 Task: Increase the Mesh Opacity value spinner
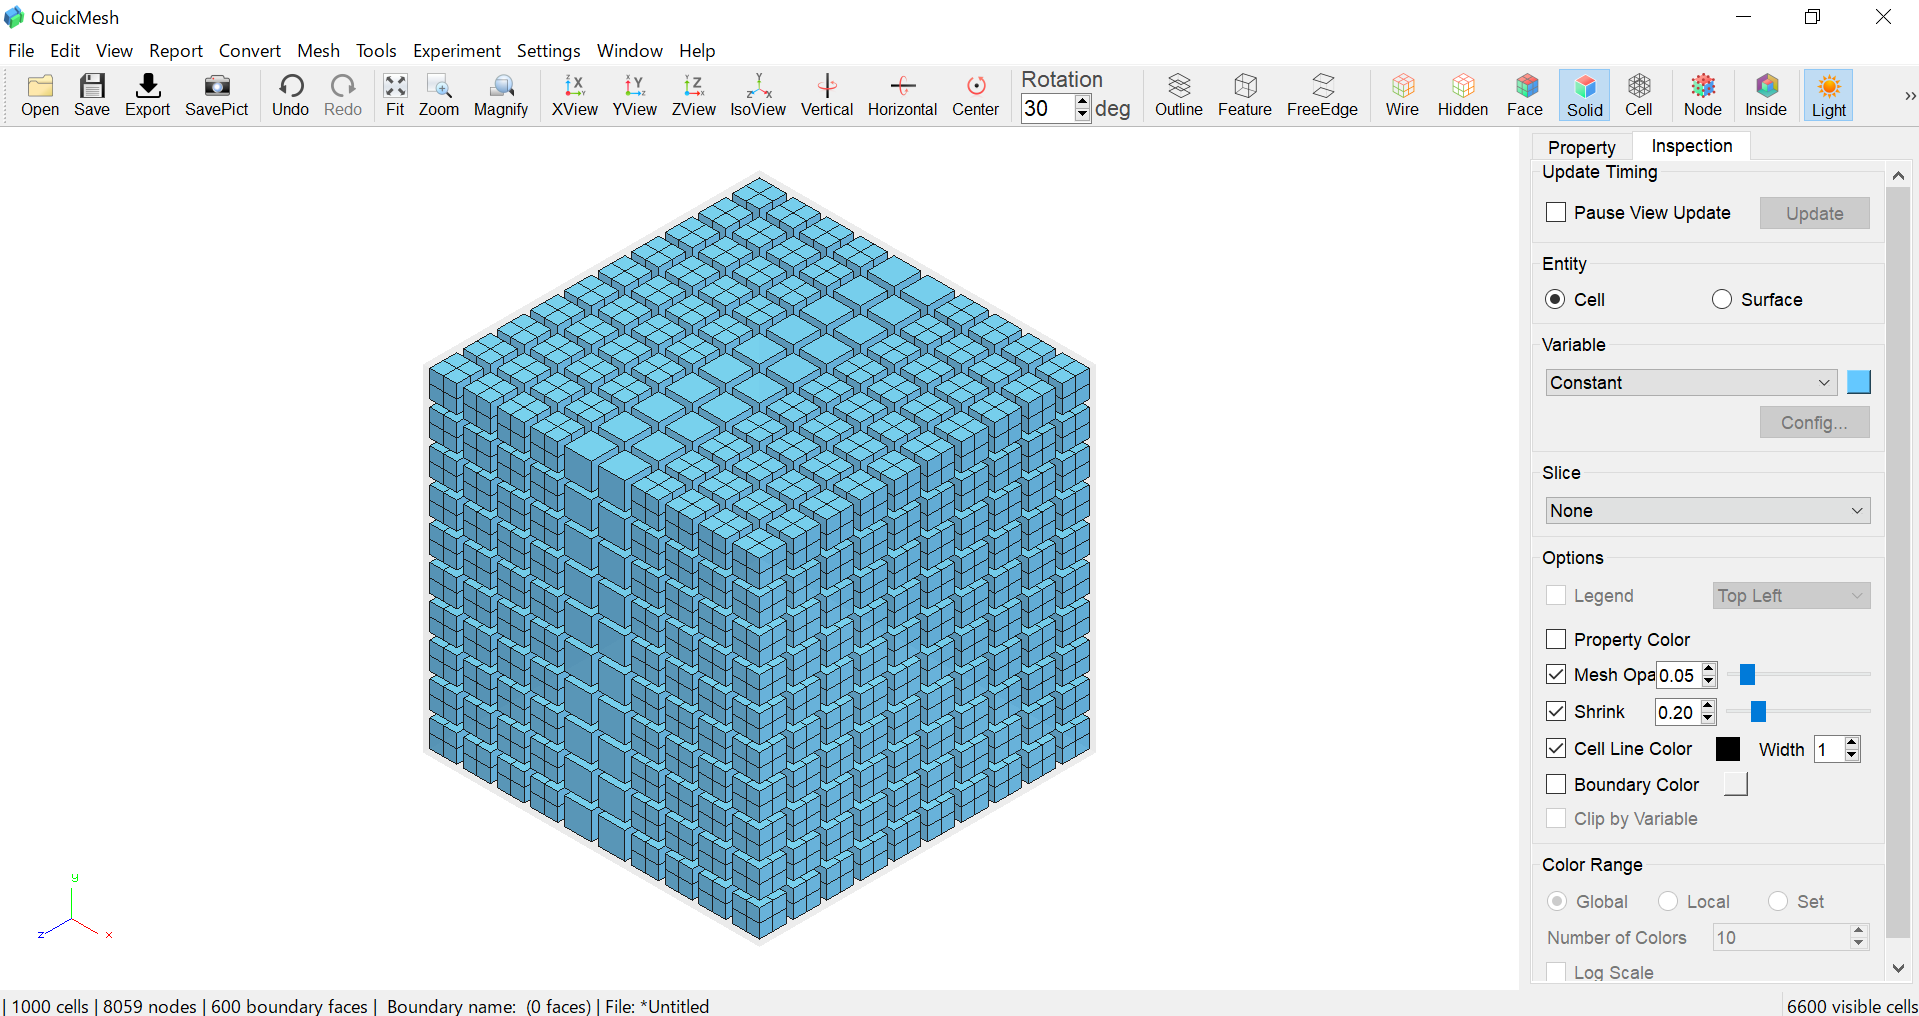point(1709,668)
